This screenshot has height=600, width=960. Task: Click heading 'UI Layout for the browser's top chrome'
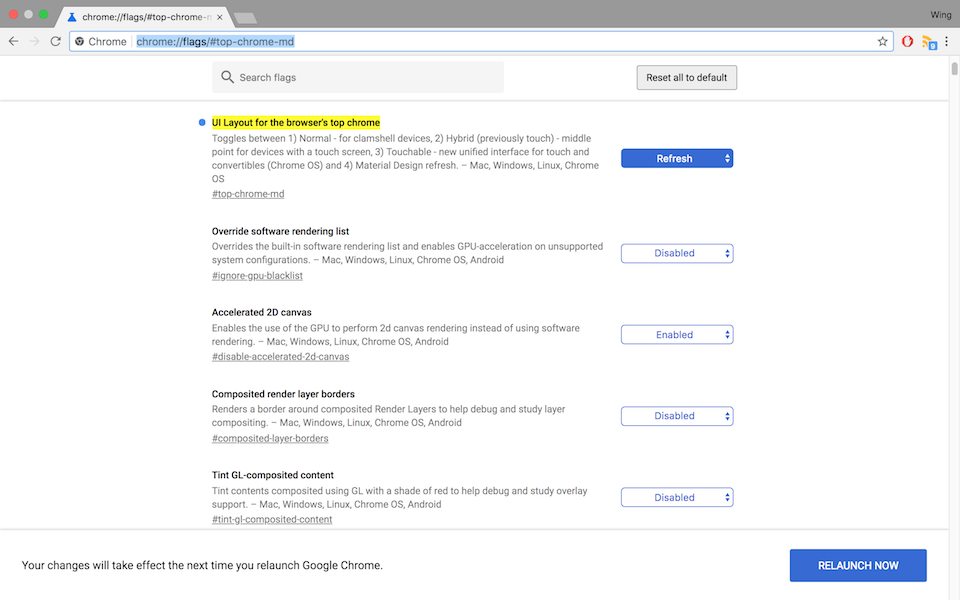[x=296, y=122]
